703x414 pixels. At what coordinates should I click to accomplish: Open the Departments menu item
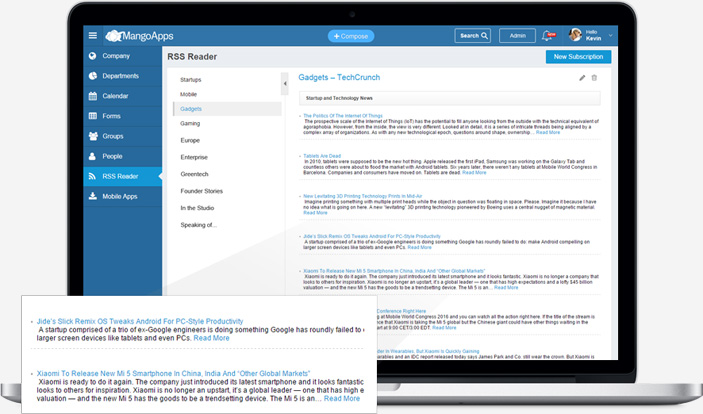122,76
